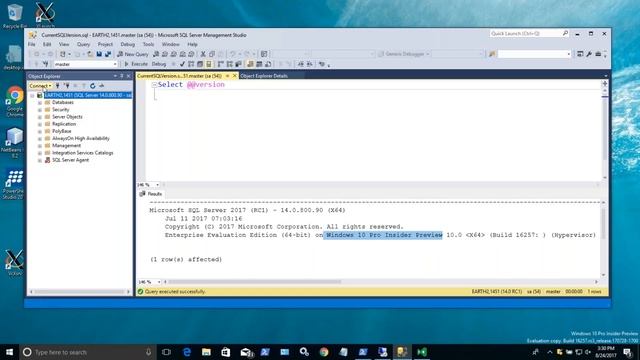The height and width of the screenshot is (360, 640).
Task: Open Chrome icon in the taskbar
Action: [324, 352]
